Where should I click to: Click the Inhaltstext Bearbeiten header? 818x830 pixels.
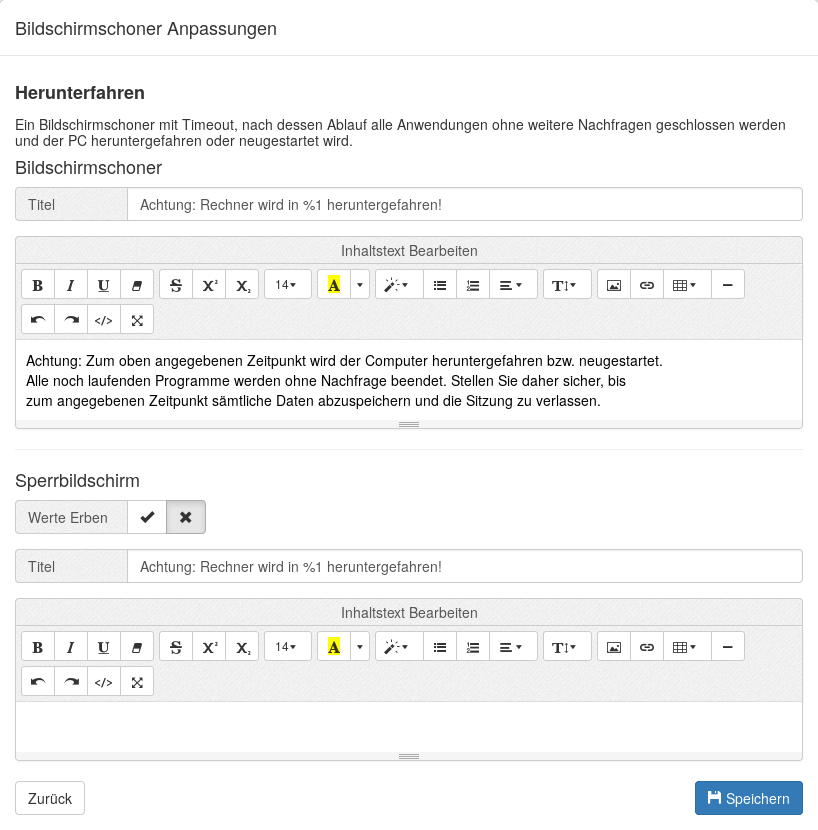click(409, 250)
